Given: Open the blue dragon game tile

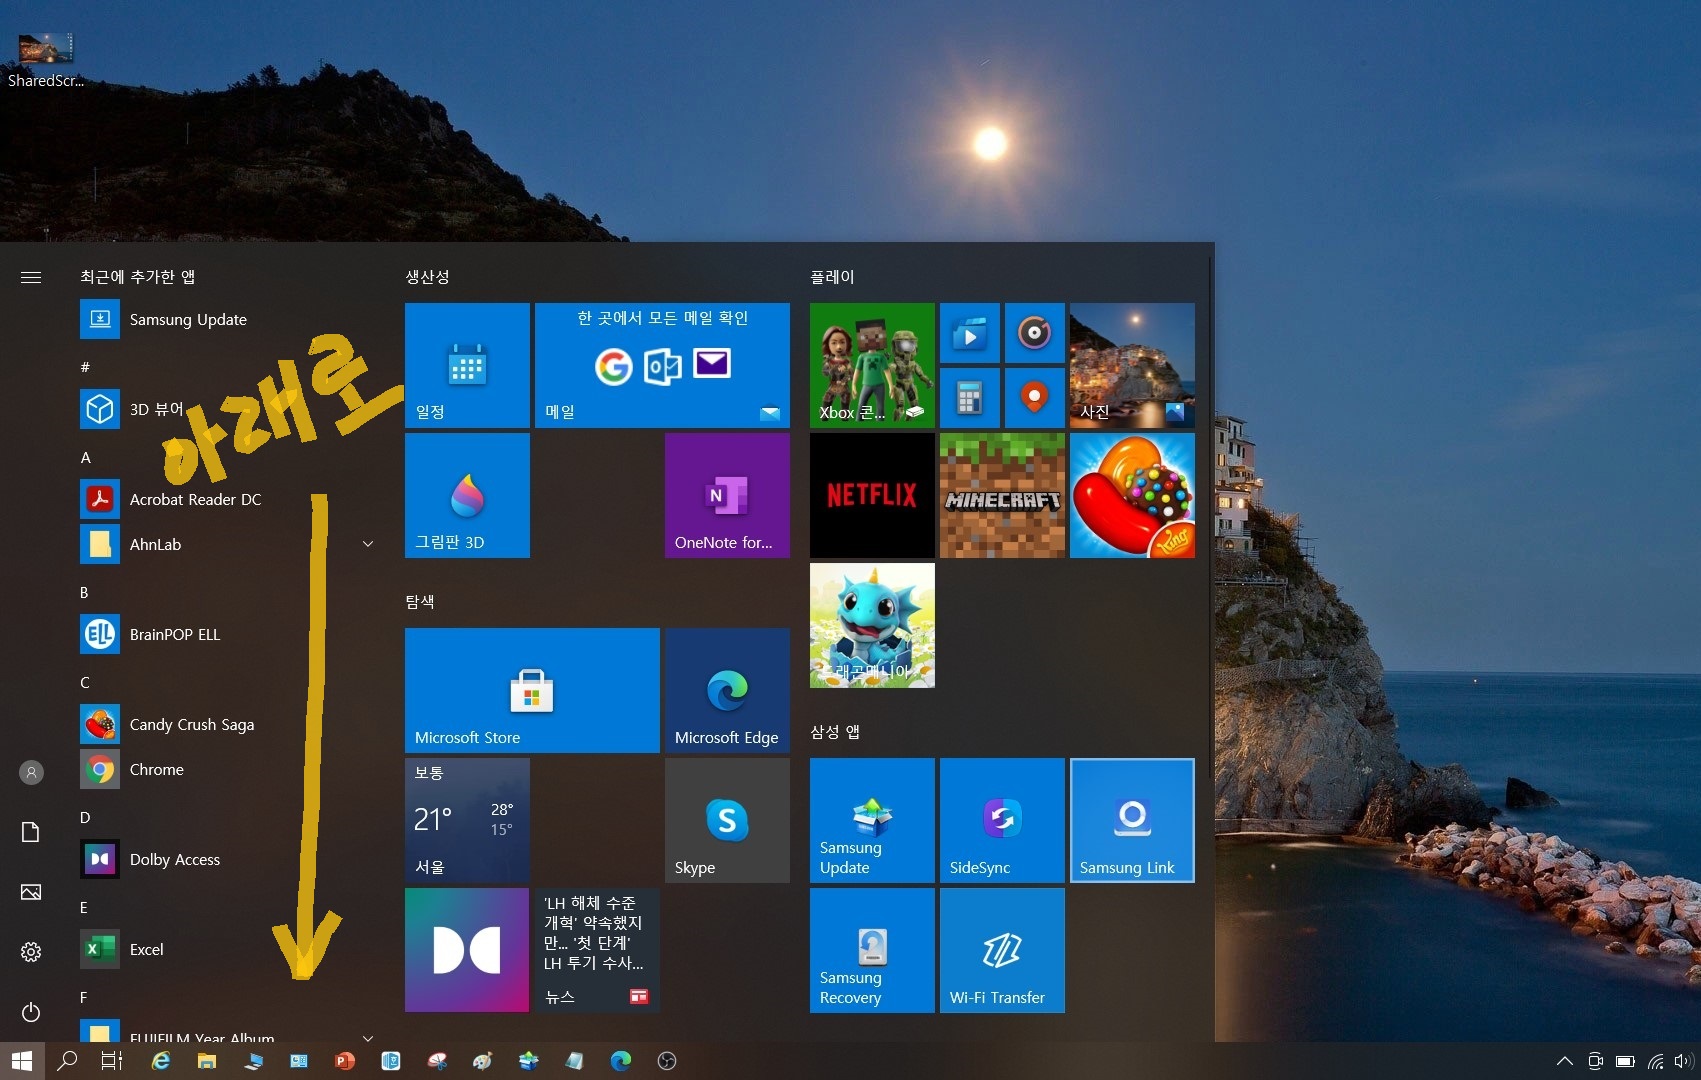Looking at the screenshot, I should pyautogui.click(x=872, y=625).
